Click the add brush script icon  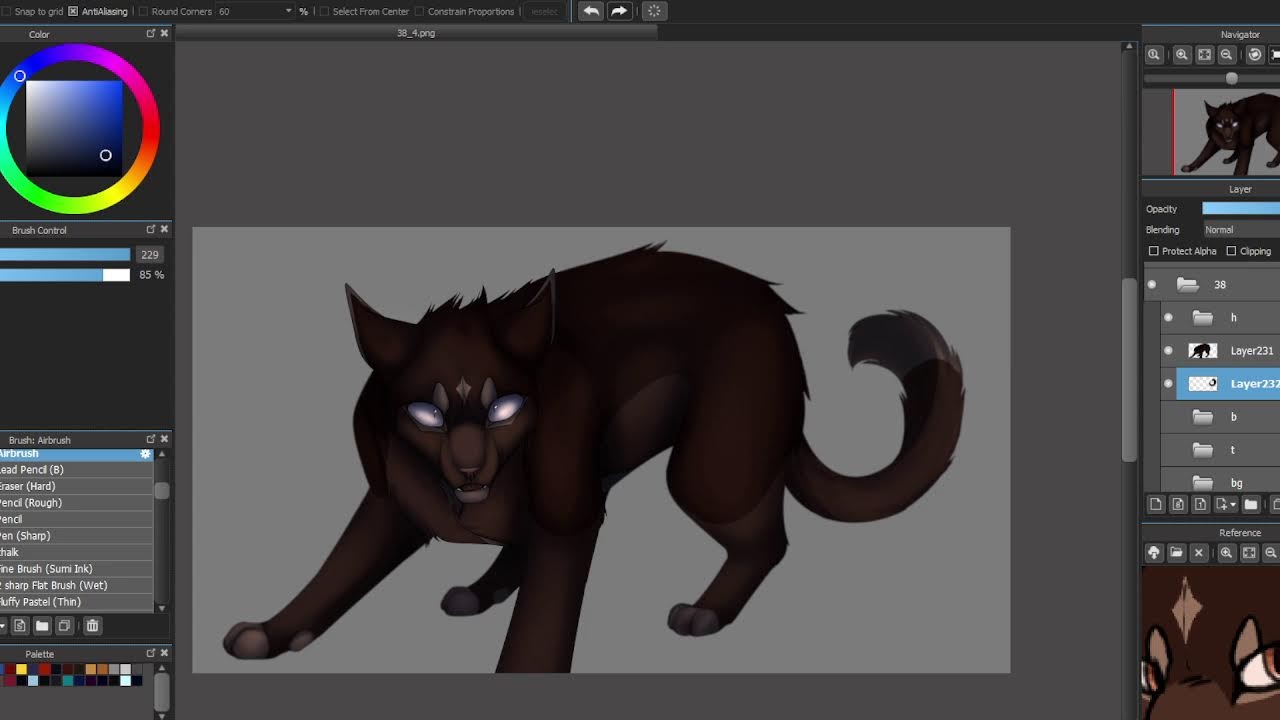click(x=19, y=626)
